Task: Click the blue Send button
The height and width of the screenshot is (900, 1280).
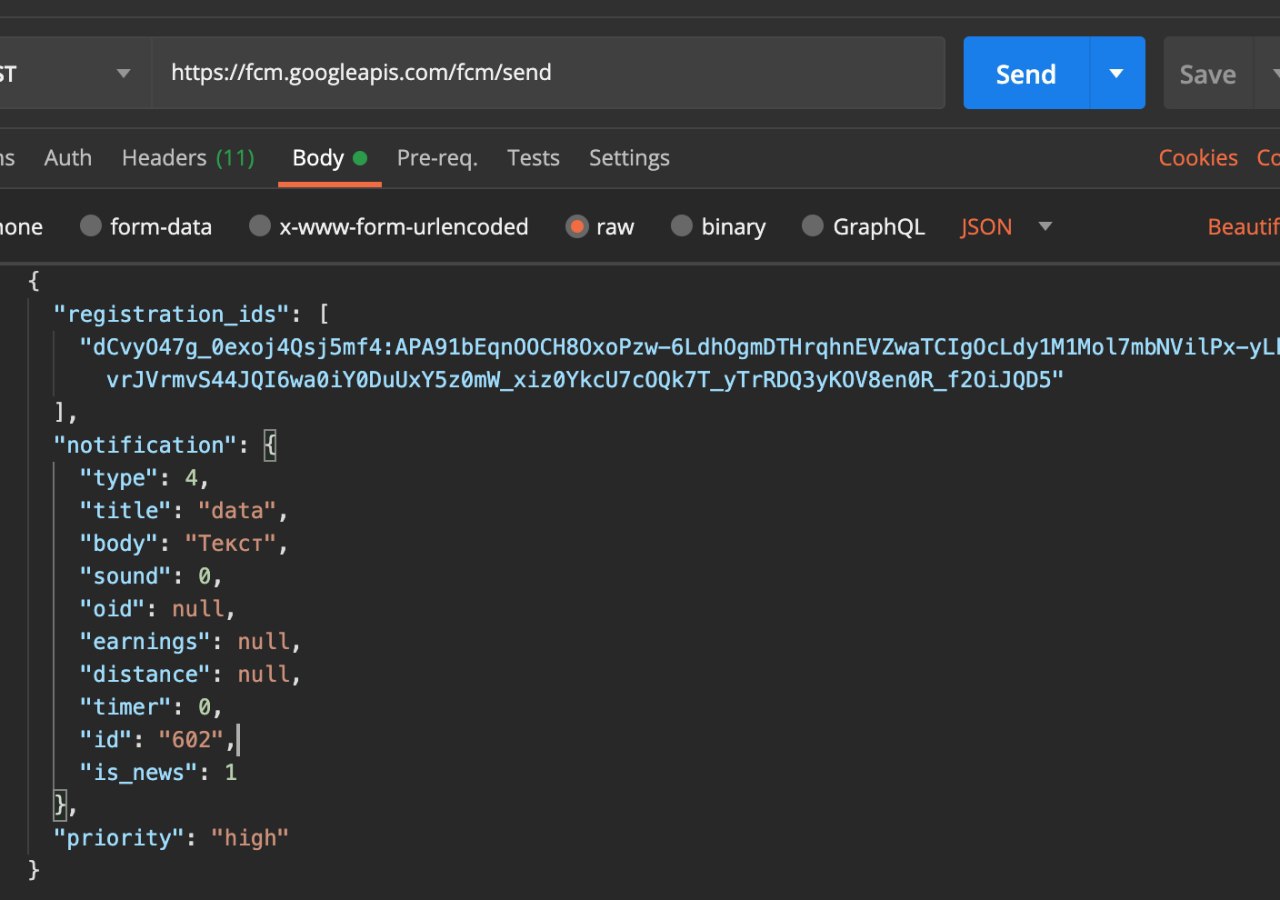Action: (1026, 74)
